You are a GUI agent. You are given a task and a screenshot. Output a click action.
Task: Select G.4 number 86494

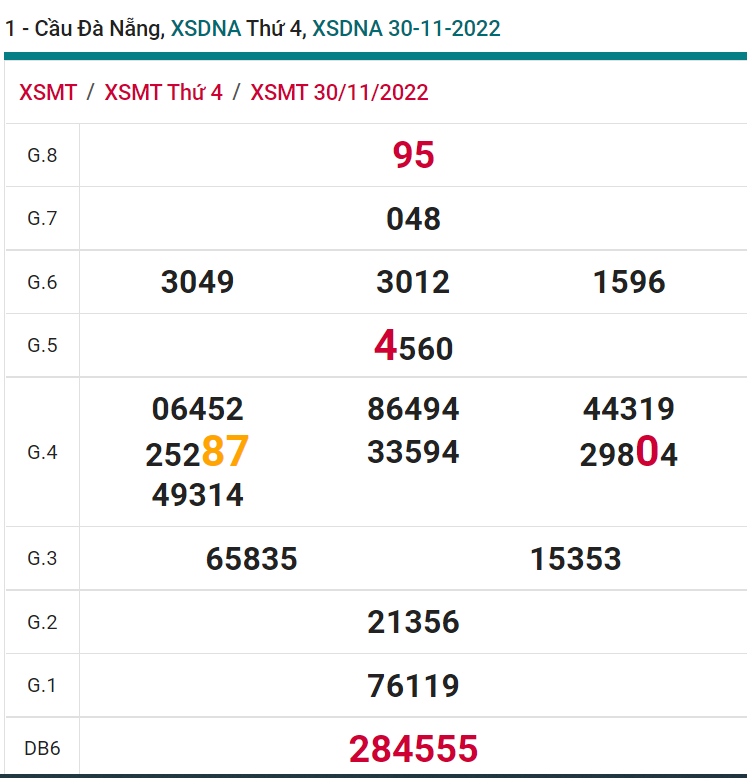point(413,409)
